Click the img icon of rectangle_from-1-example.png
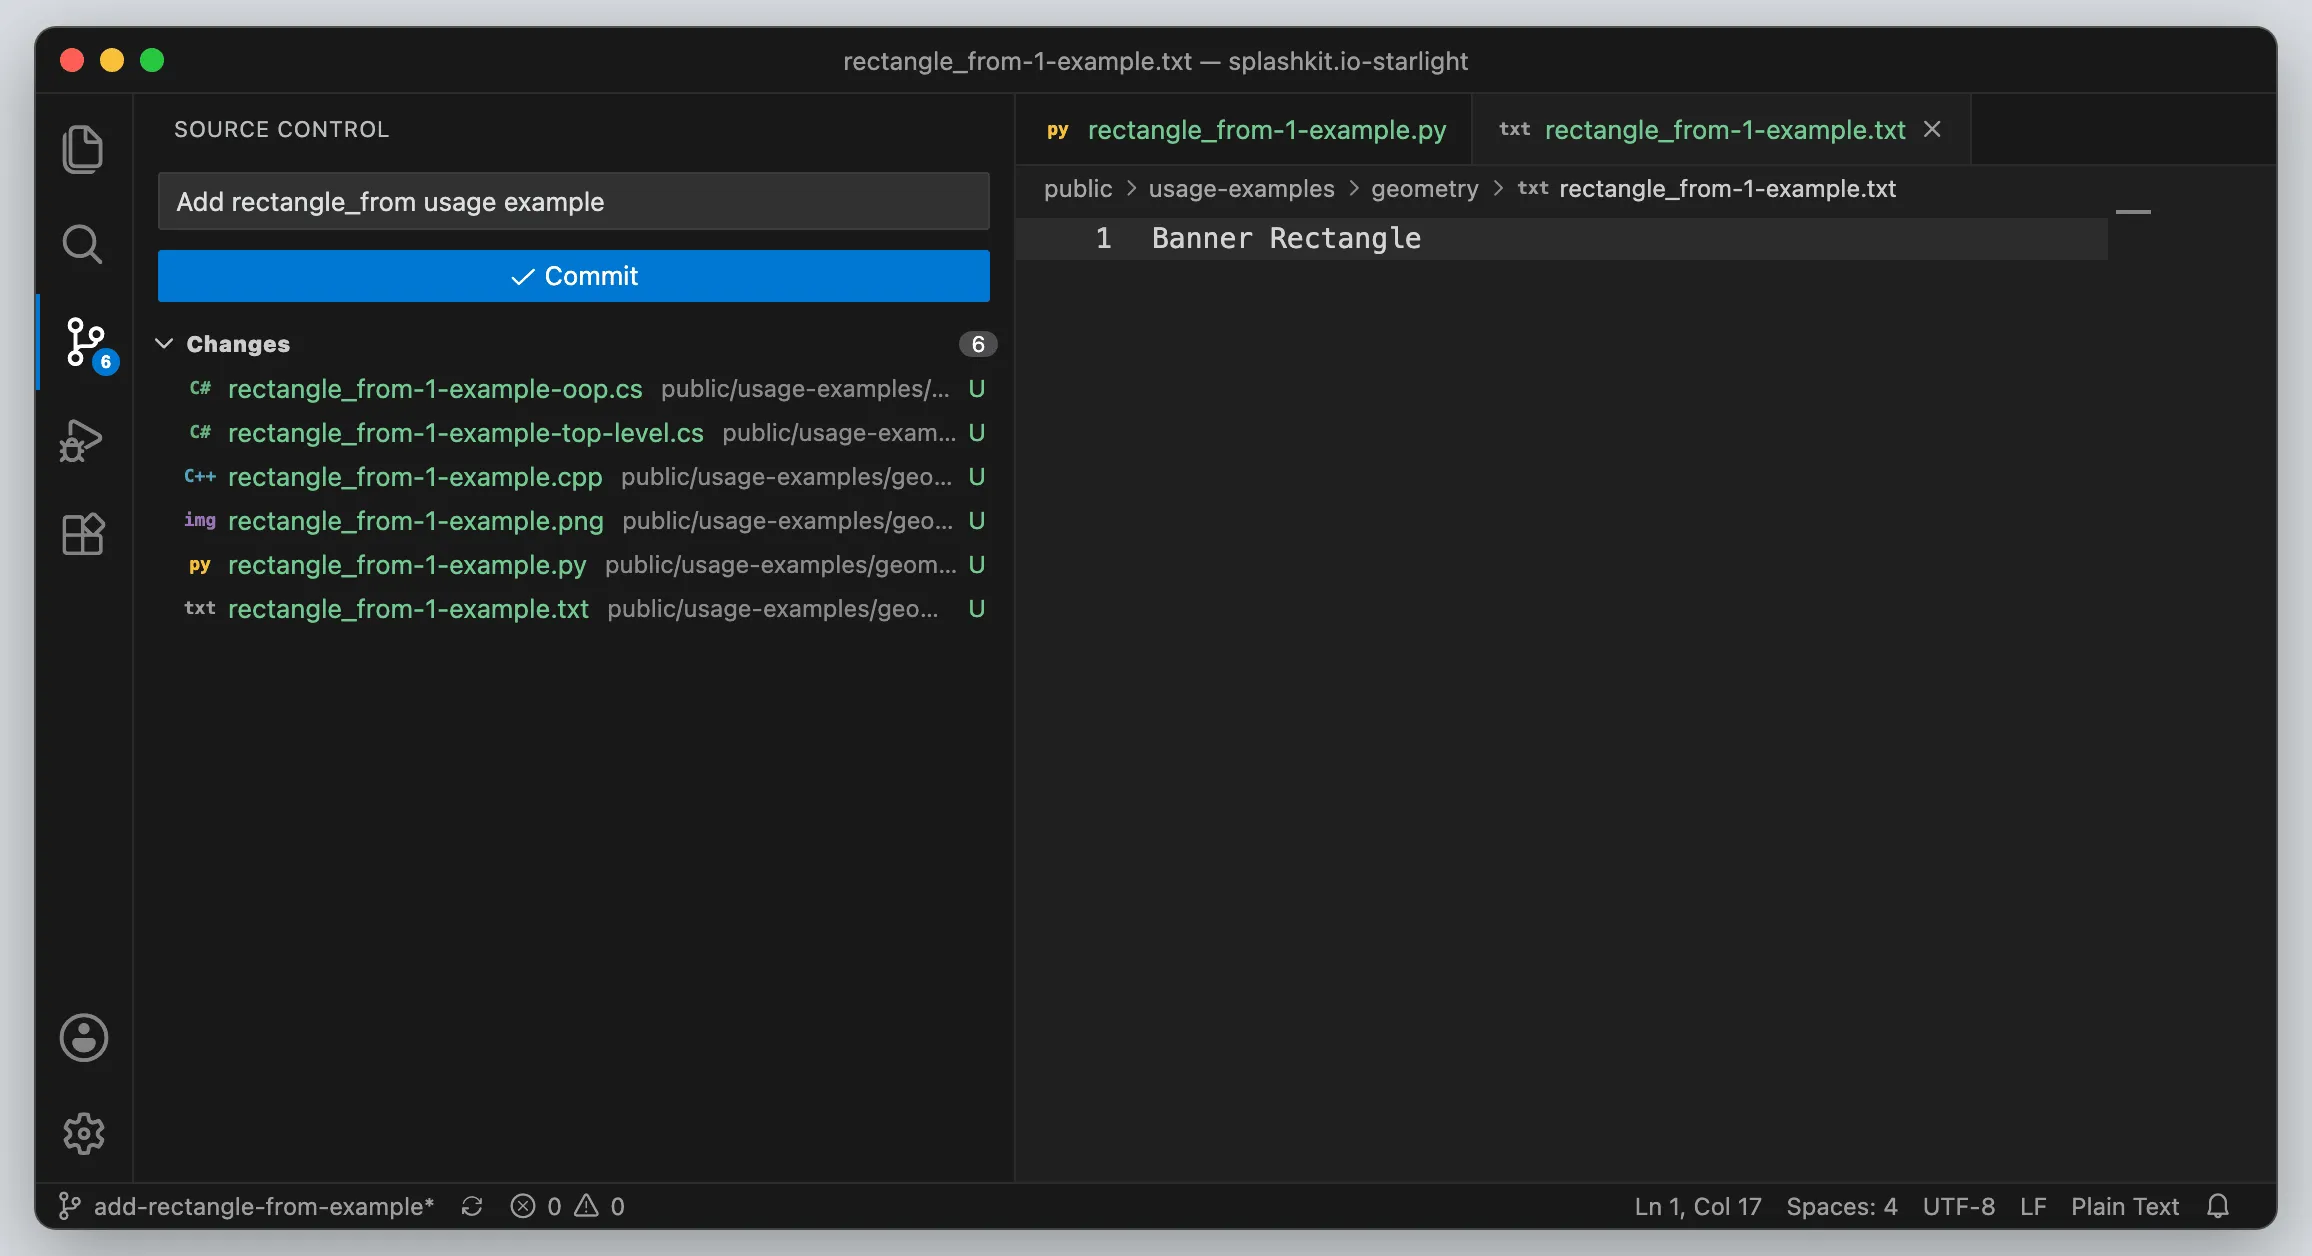This screenshot has width=2312, height=1256. 200,520
